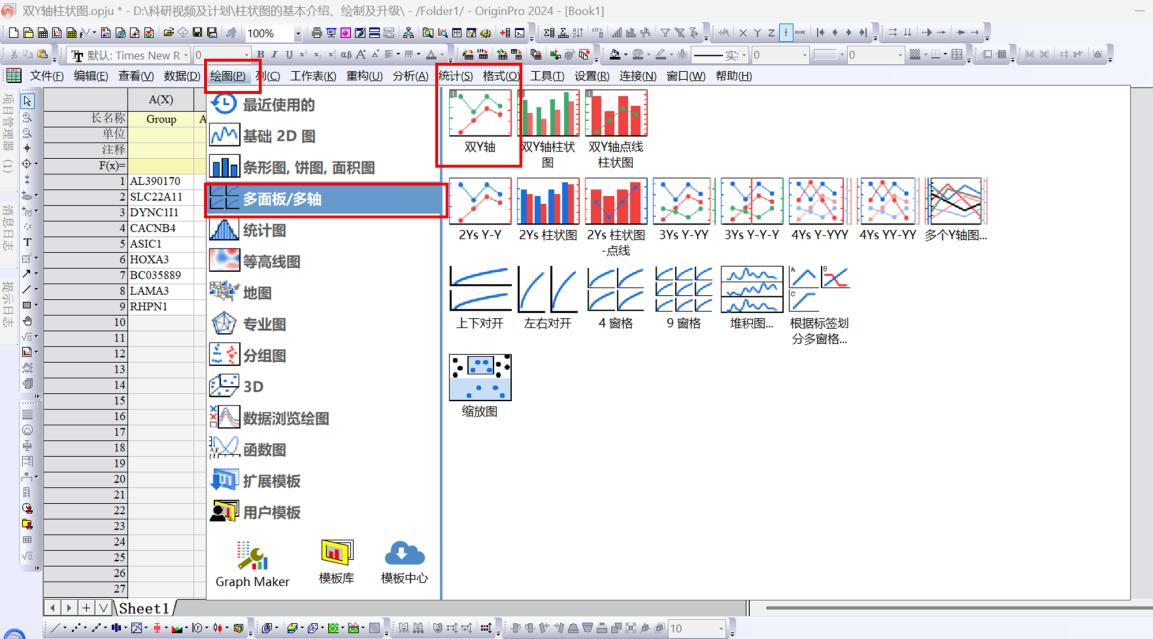The width and height of the screenshot is (1153, 639).
Task: Select cell containing AL390170
Action: pyautogui.click(x=162, y=181)
